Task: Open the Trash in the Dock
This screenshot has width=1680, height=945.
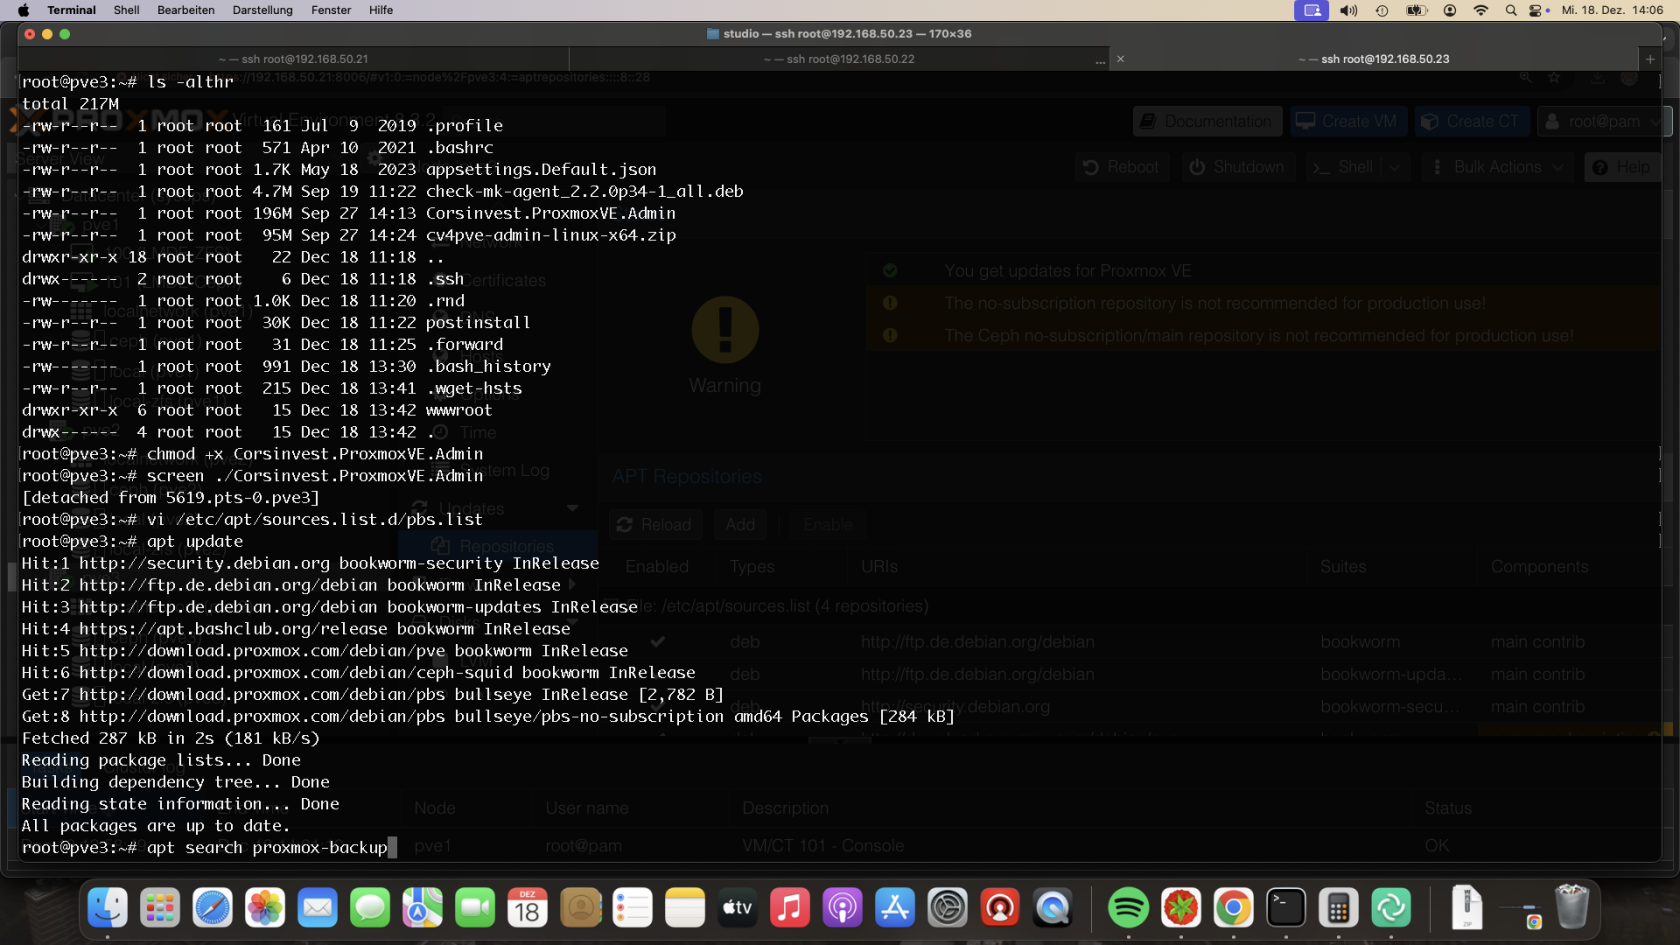Action: (x=1572, y=908)
